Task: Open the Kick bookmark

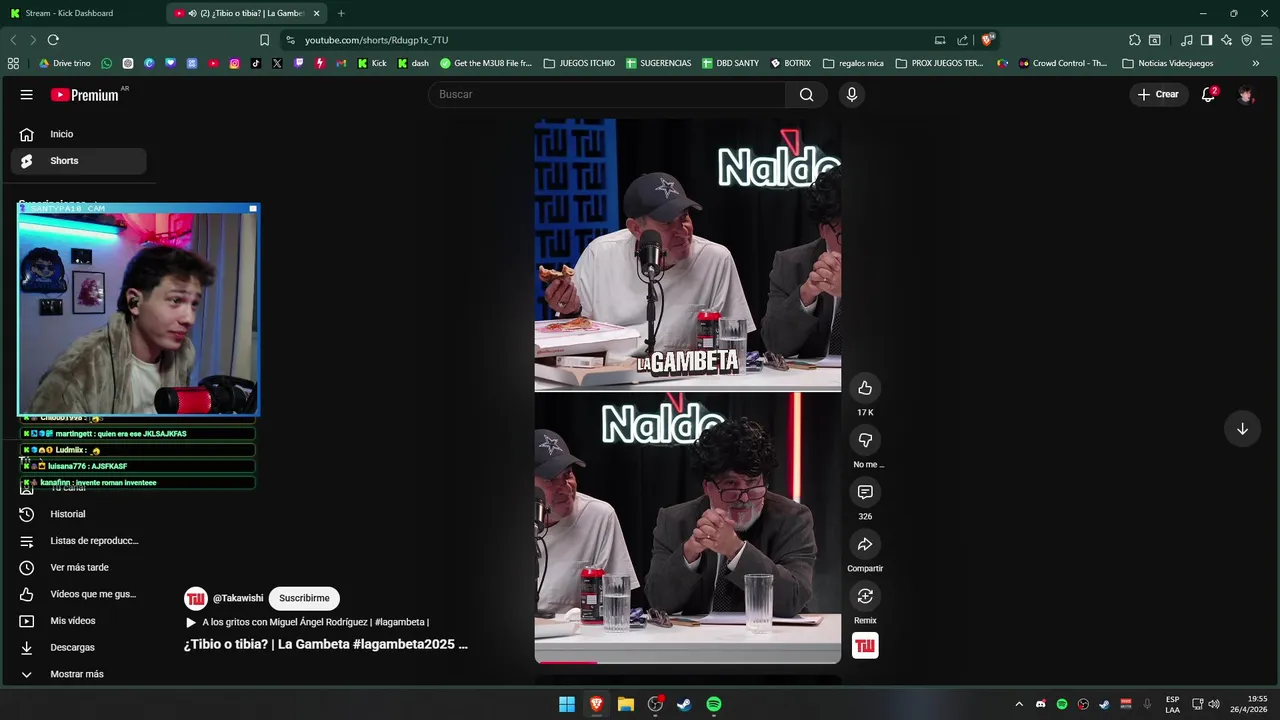Action: point(372,63)
